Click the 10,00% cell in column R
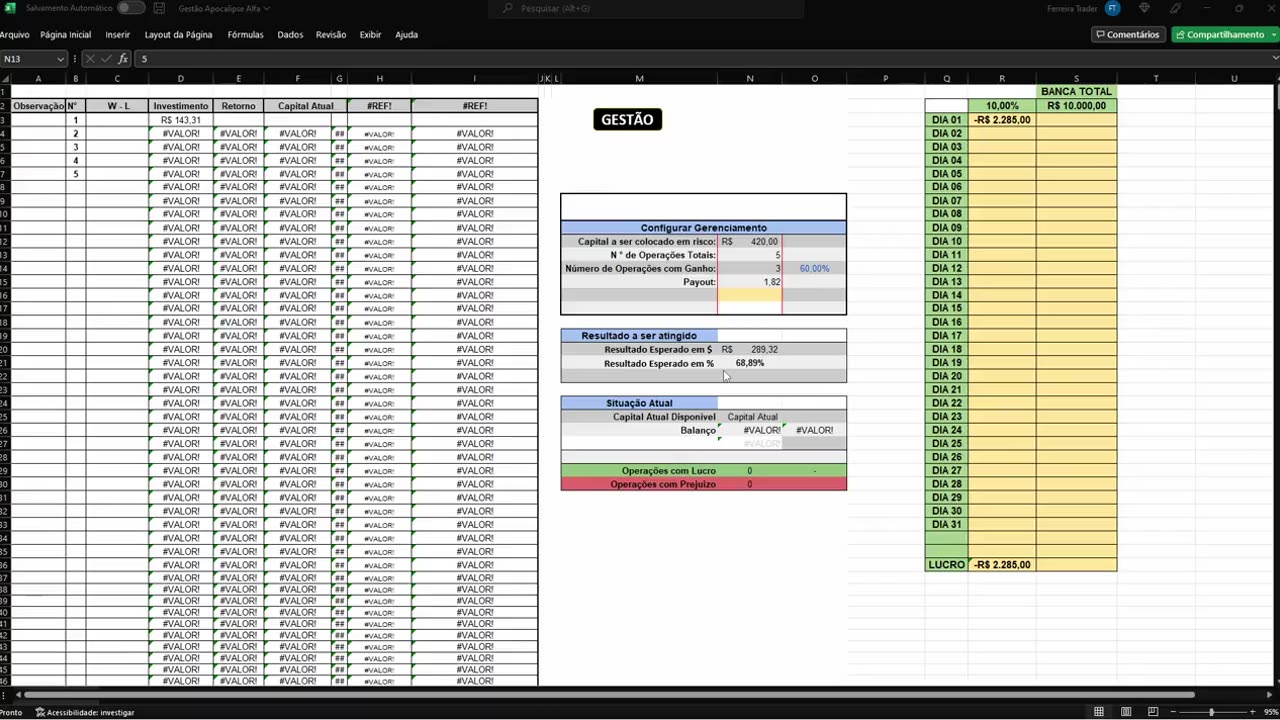Image resolution: width=1280 pixels, height=720 pixels. tap(1002, 106)
